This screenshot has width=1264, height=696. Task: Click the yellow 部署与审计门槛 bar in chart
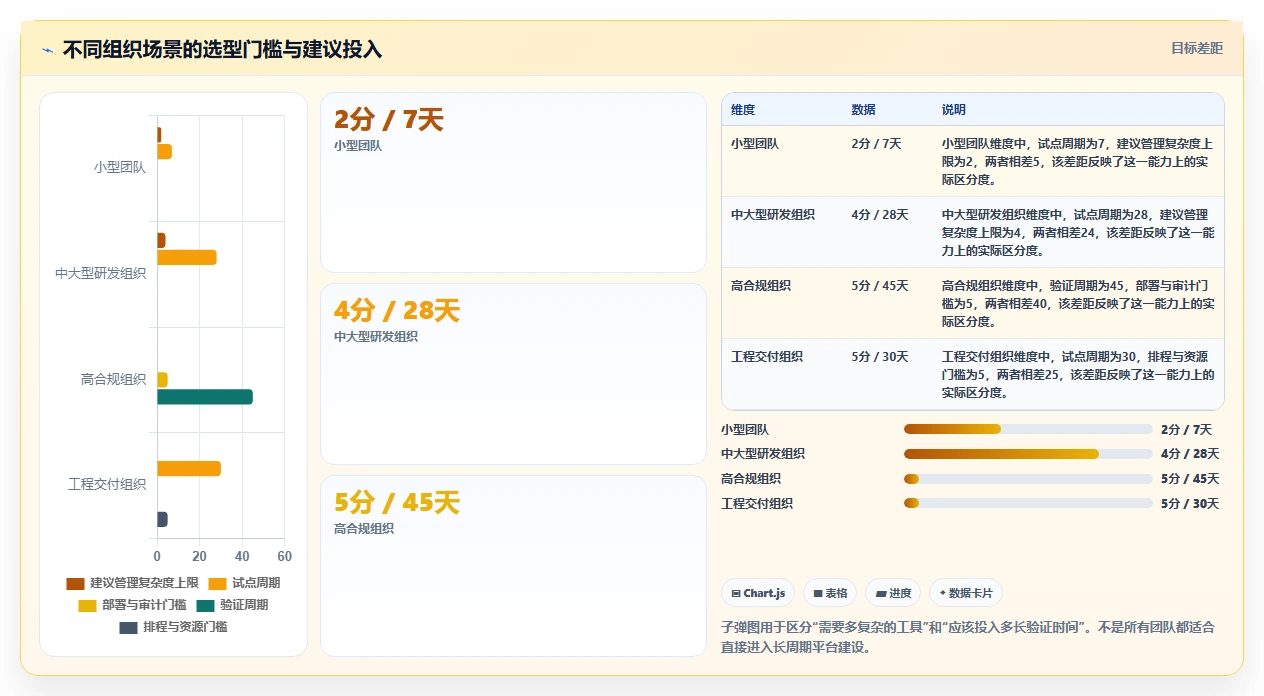pyautogui.click(x=162, y=380)
